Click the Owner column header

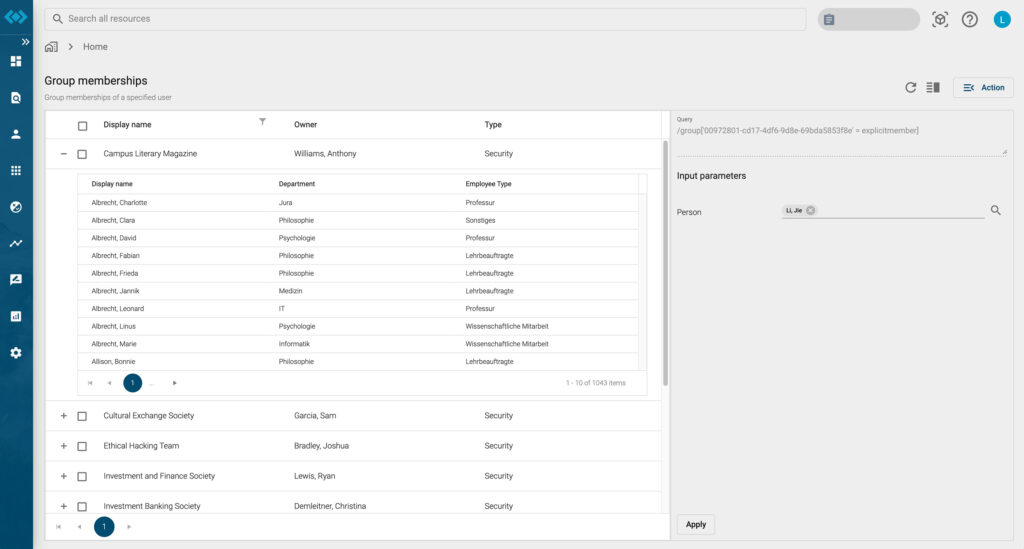point(305,125)
